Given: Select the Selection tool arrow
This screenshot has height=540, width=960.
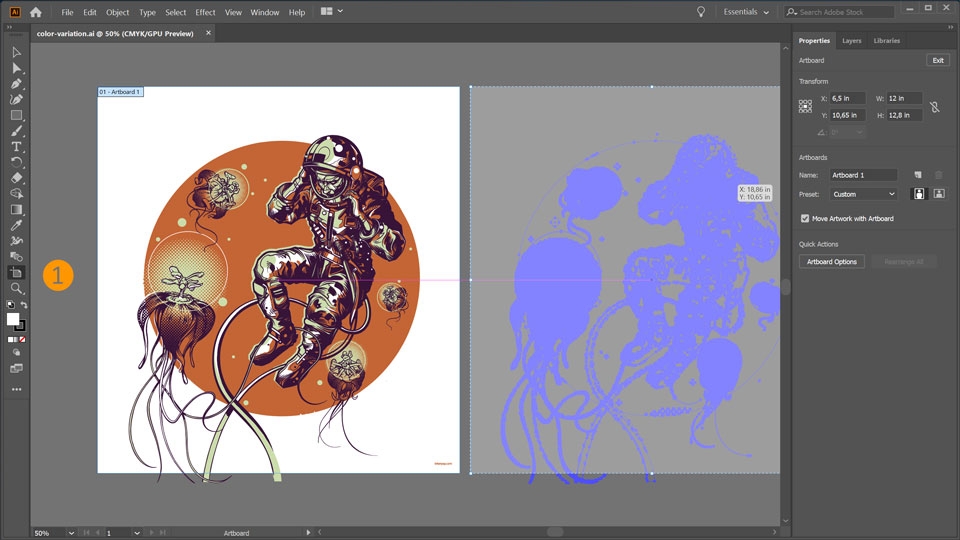Looking at the screenshot, I should coord(17,53).
